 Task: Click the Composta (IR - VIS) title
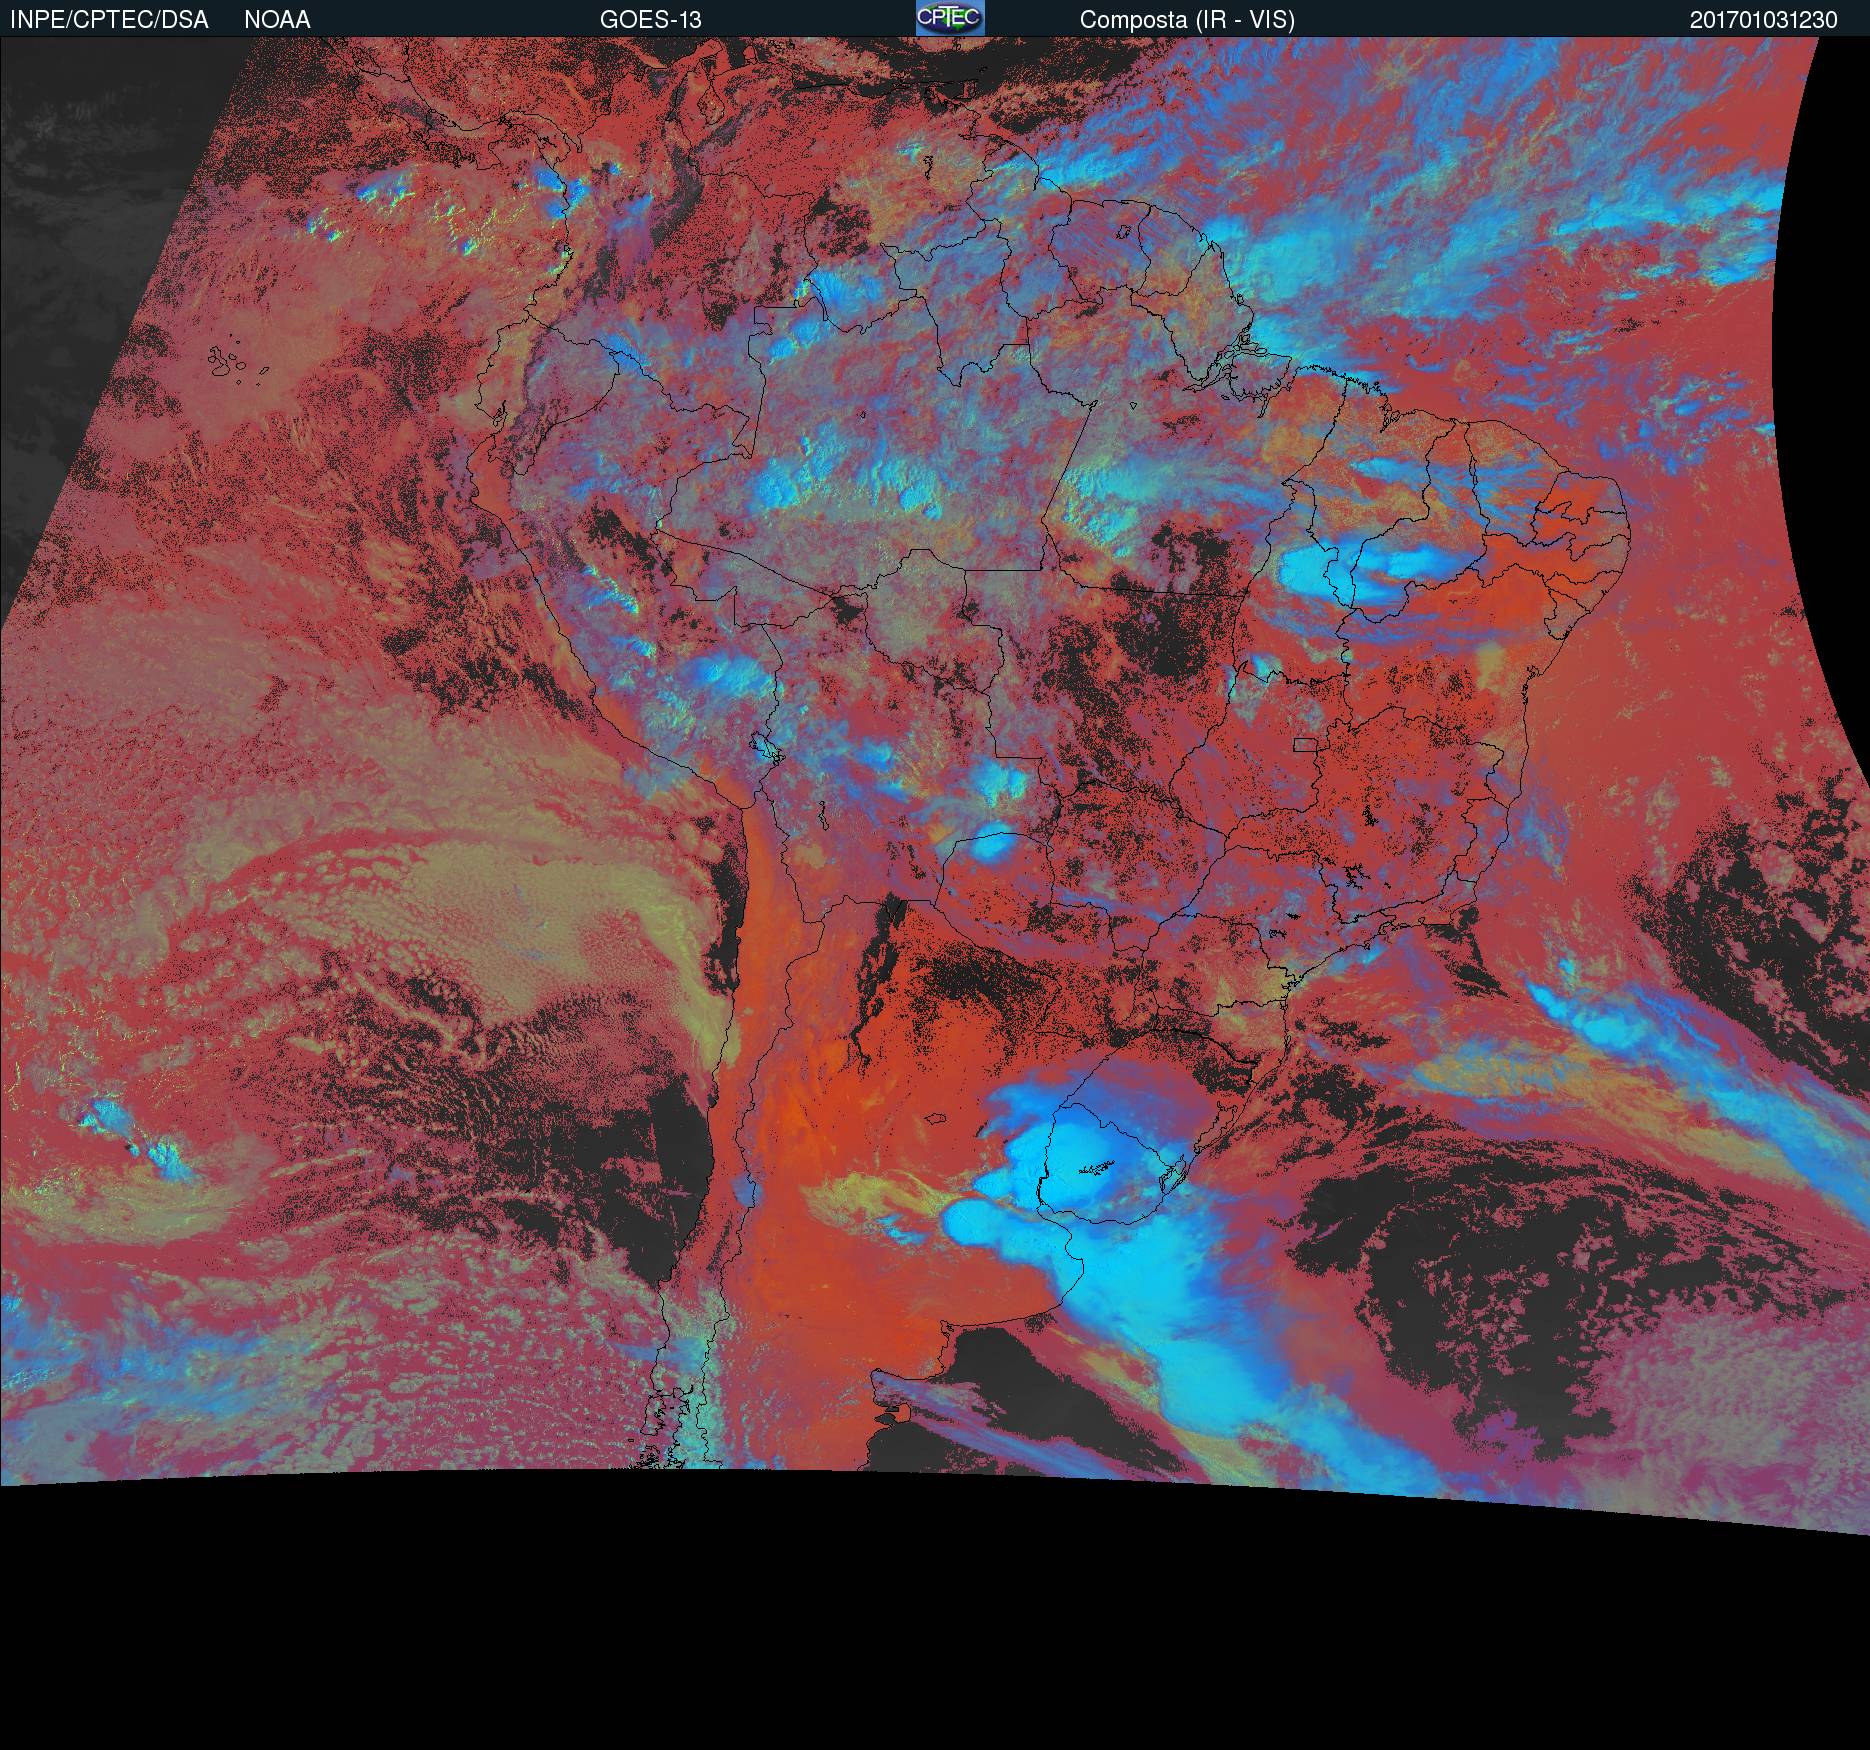(x=1187, y=20)
